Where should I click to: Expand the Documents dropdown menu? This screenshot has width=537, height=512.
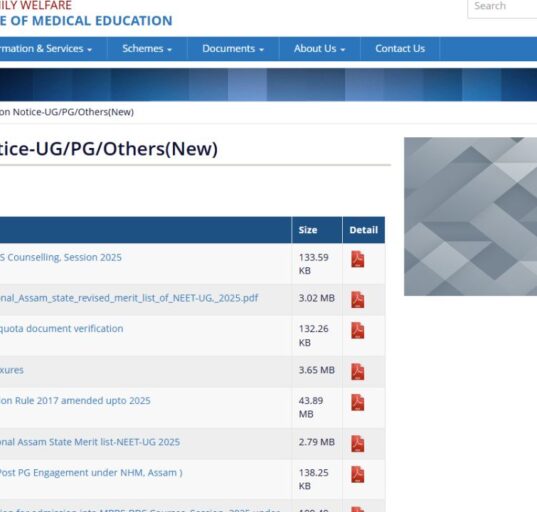[x=233, y=49]
